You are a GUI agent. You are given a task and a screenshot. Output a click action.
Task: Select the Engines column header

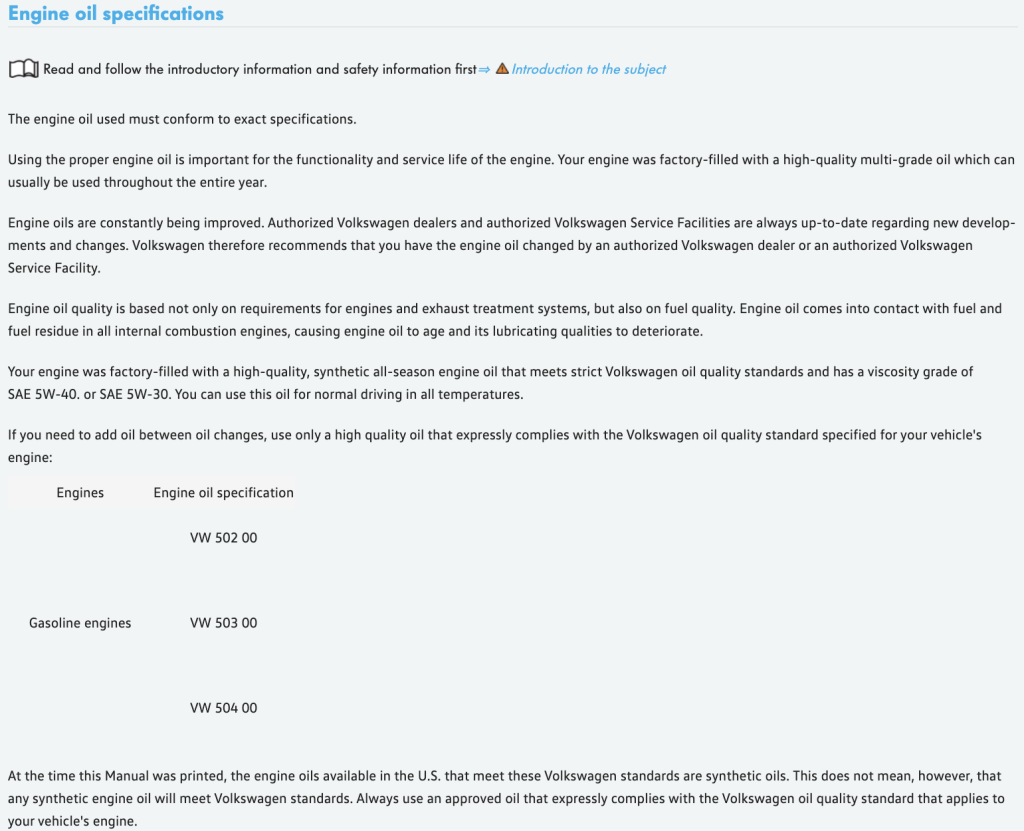[x=80, y=493]
